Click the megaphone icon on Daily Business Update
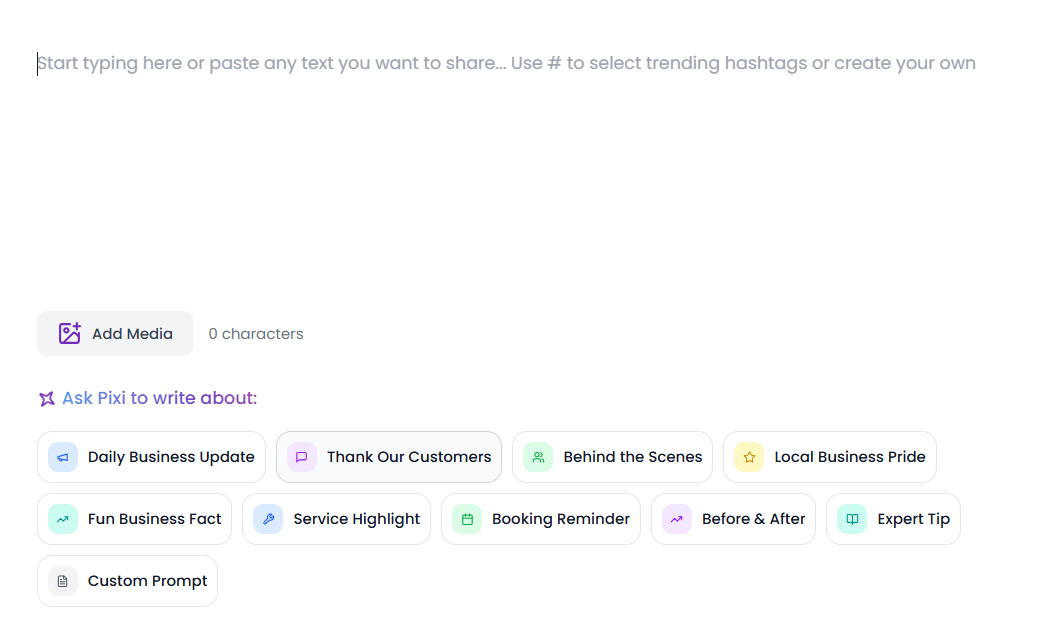This screenshot has width=1057, height=637. tap(63, 457)
